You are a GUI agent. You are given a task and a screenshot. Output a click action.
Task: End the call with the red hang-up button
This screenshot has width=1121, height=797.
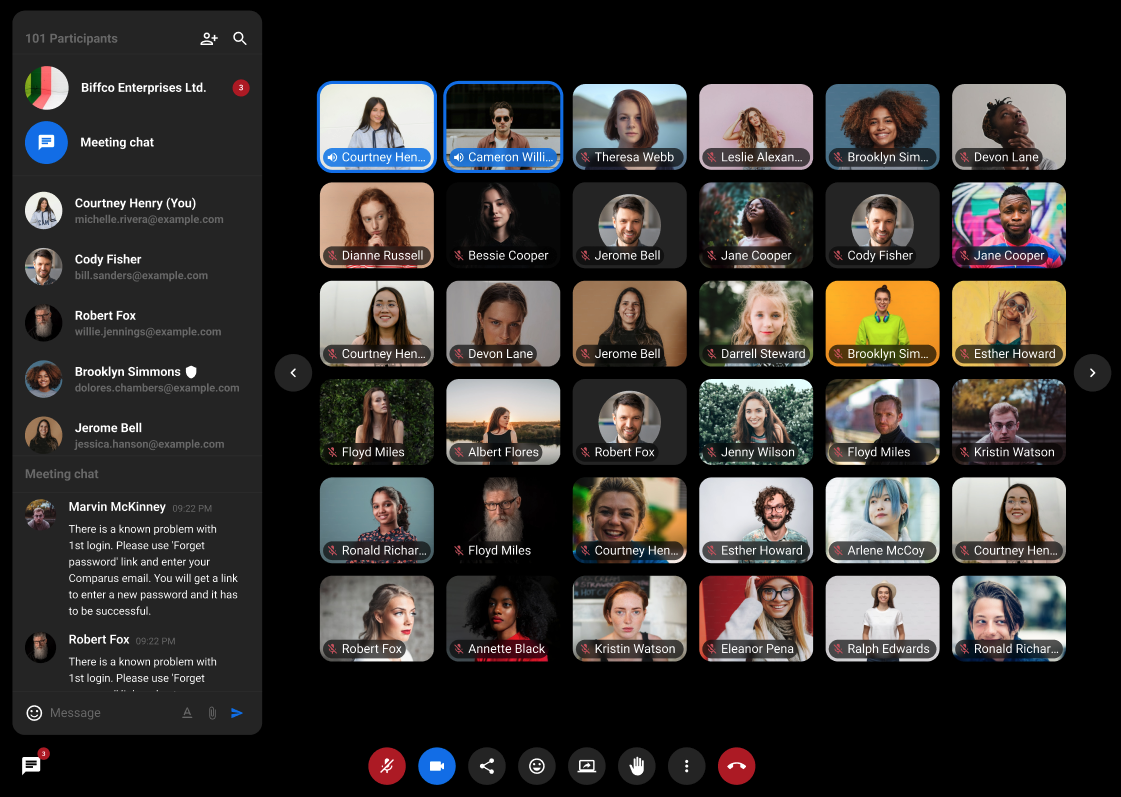coord(736,766)
